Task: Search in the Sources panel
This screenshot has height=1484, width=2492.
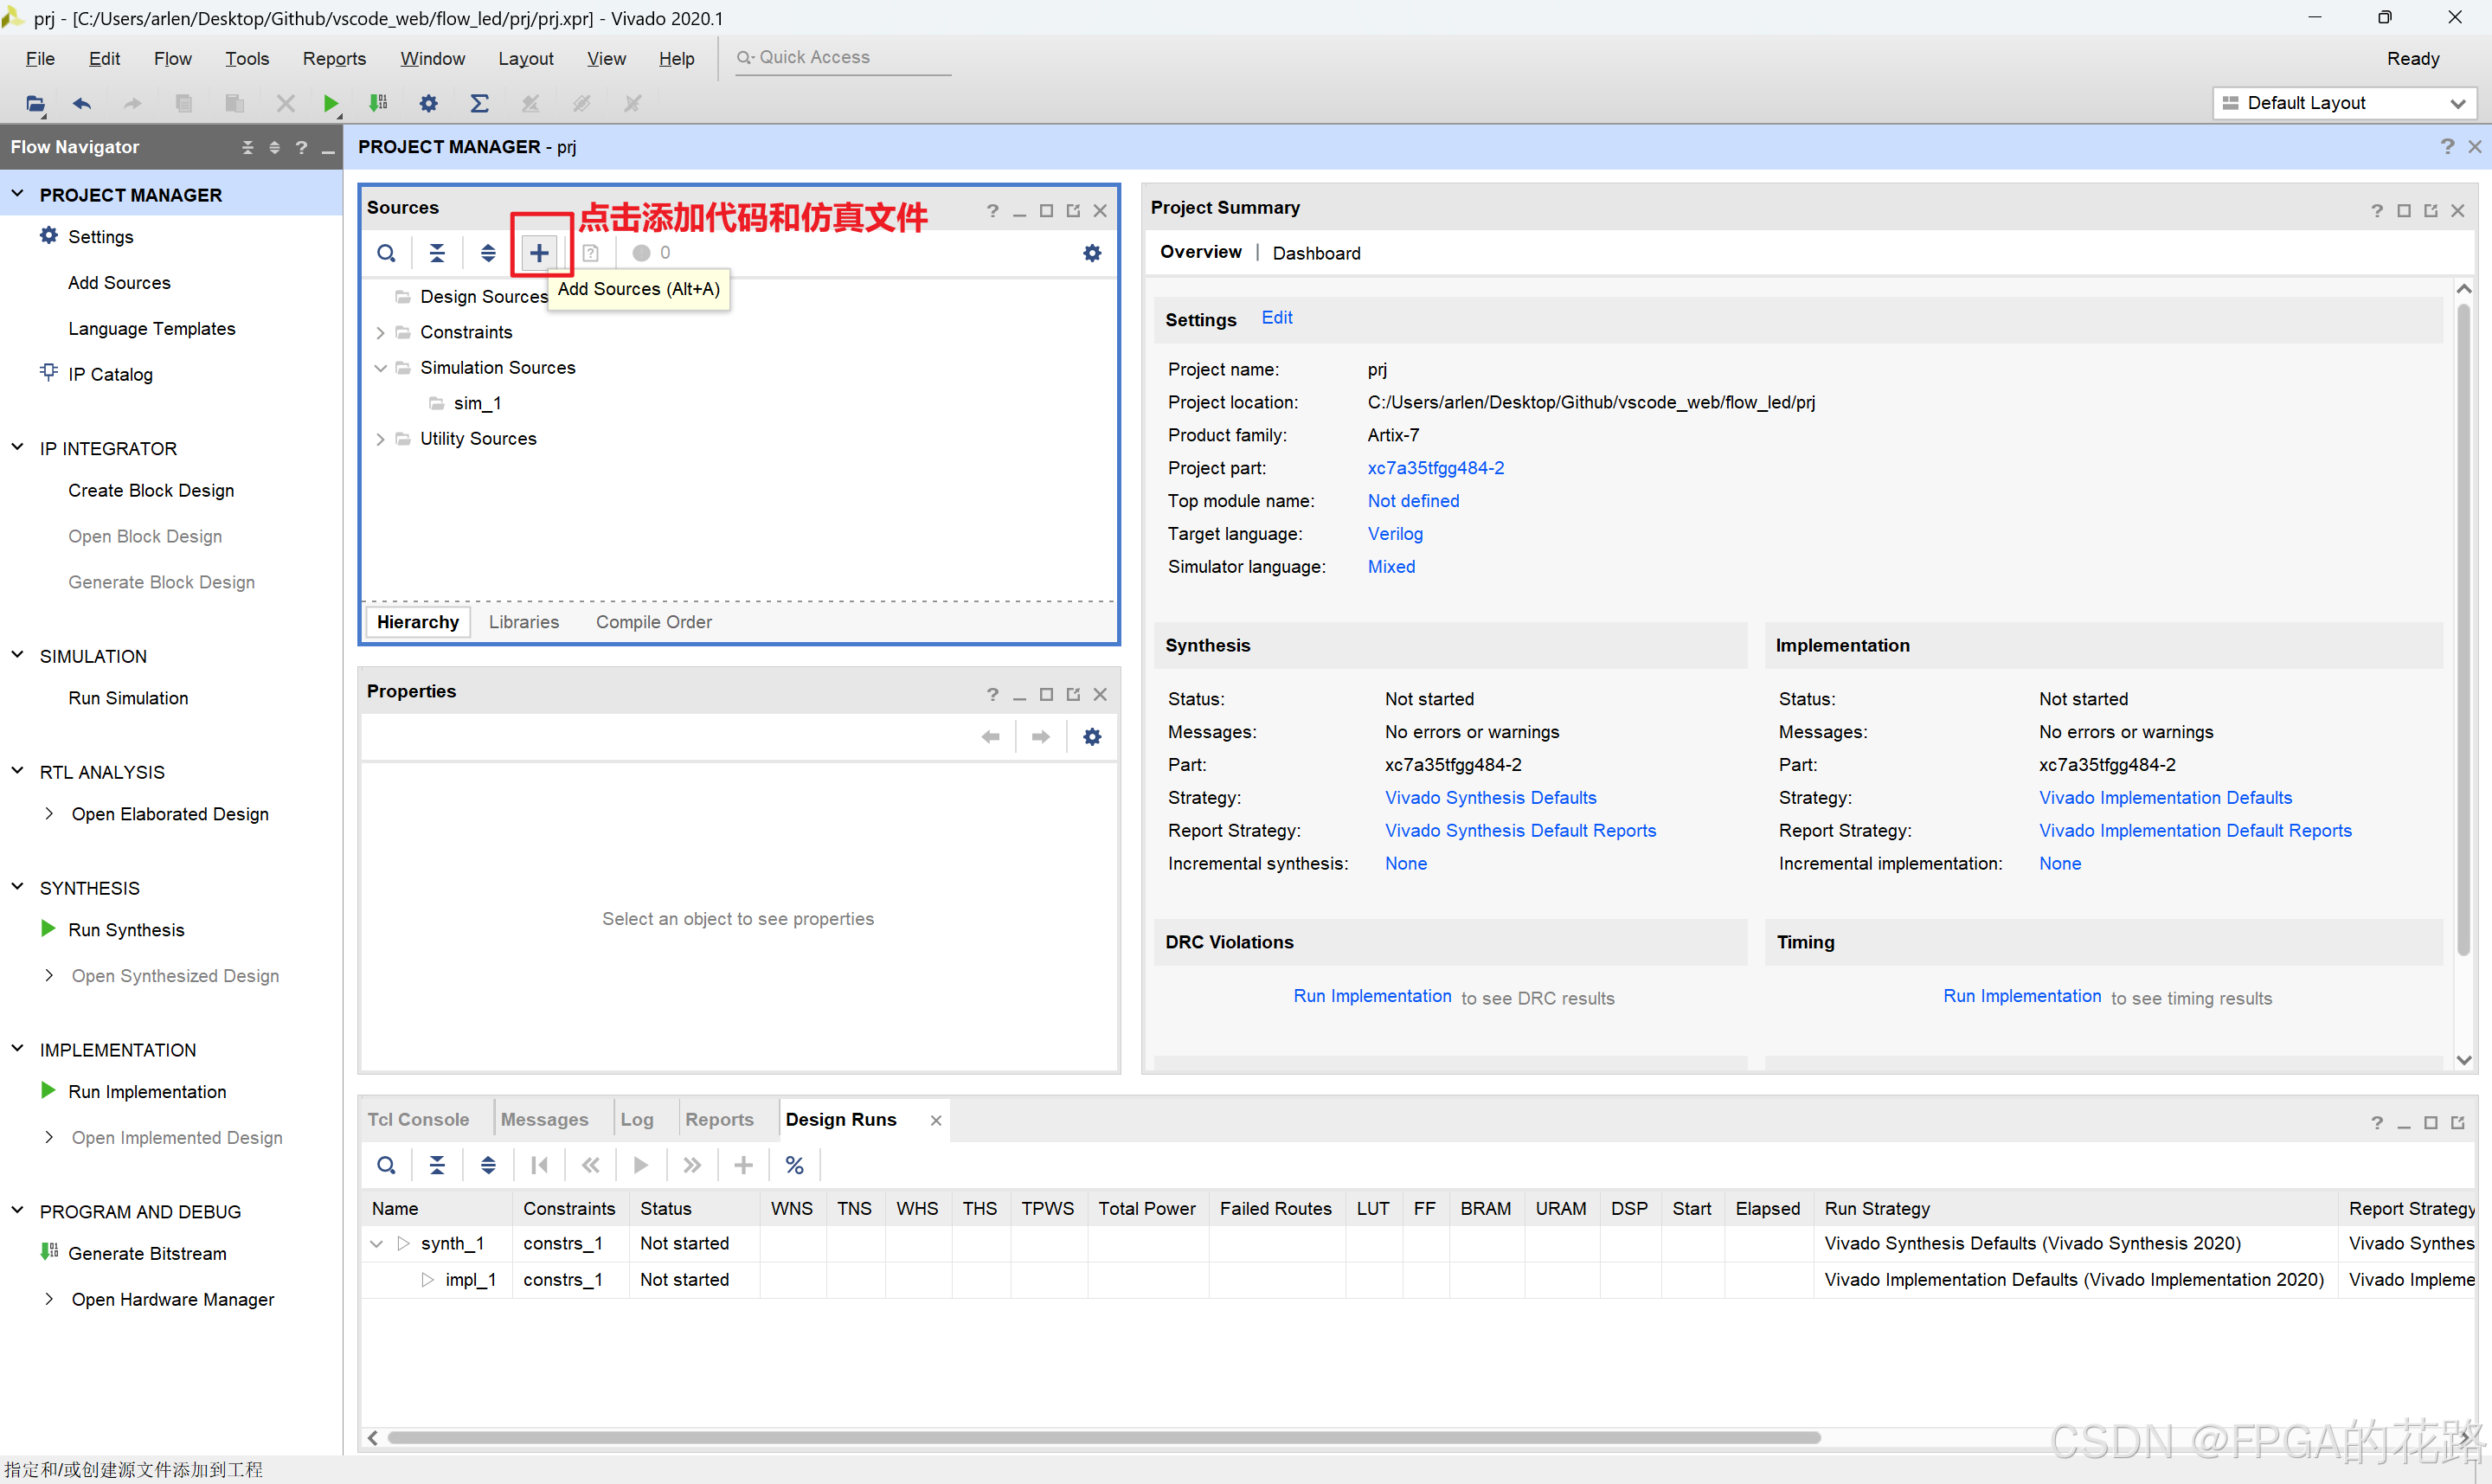Action: 386,253
